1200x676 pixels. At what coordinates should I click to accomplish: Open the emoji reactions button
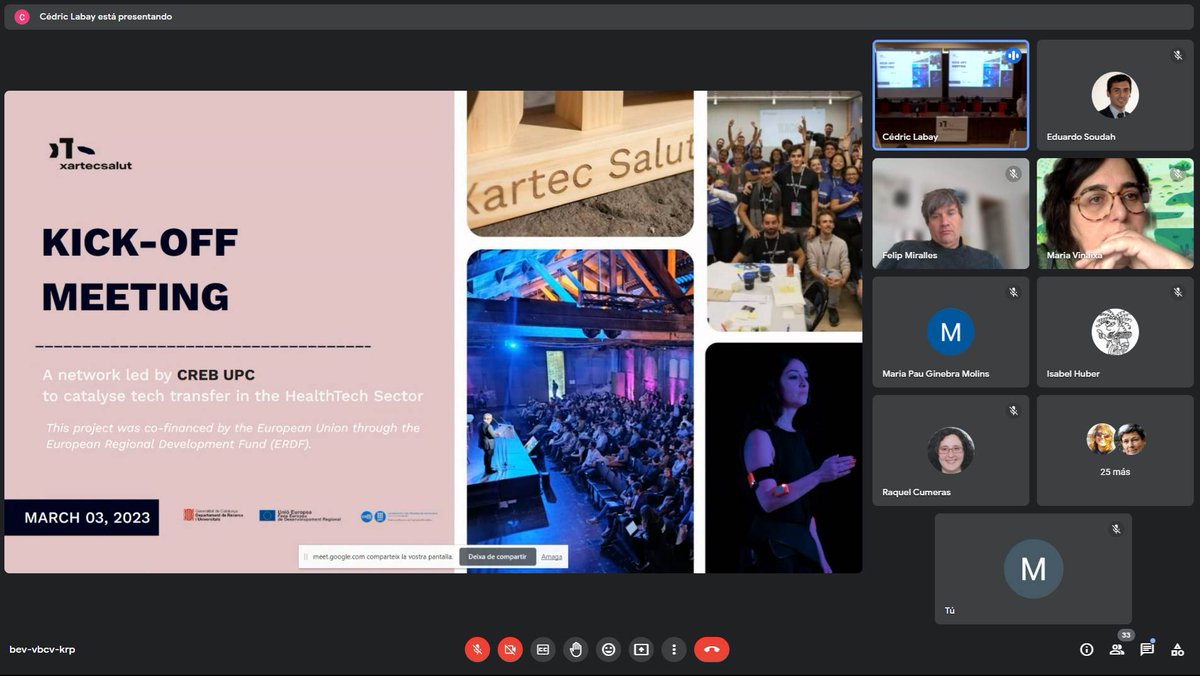(x=609, y=649)
